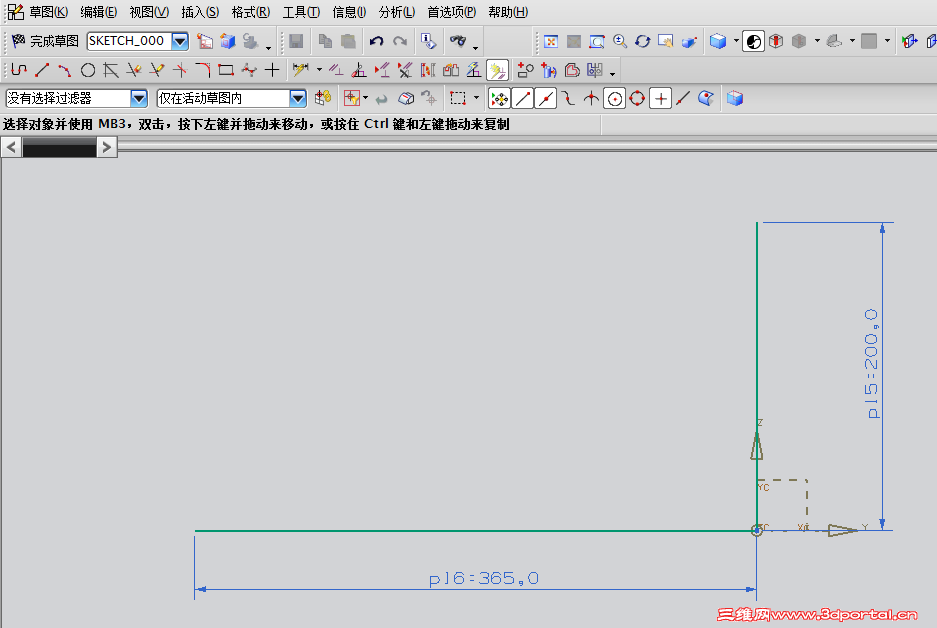Click the Reattach sketch cube icon
The height and width of the screenshot is (628, 937).
pos(228,41)
